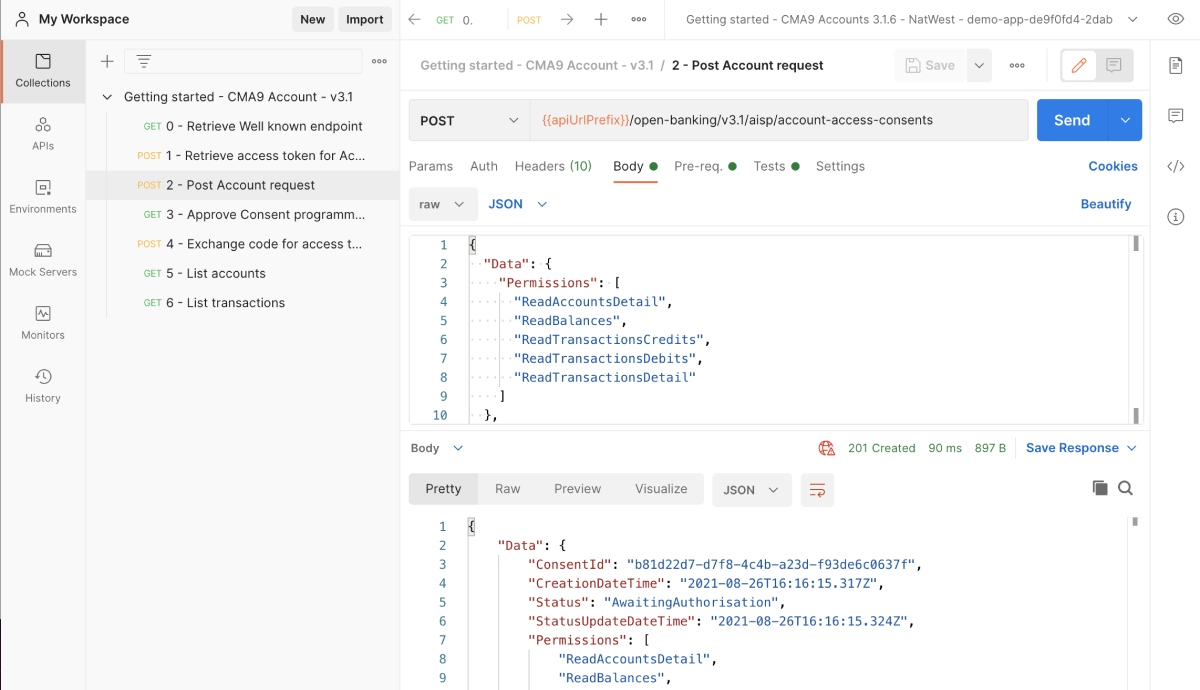Select the Visualize response view

661,489
